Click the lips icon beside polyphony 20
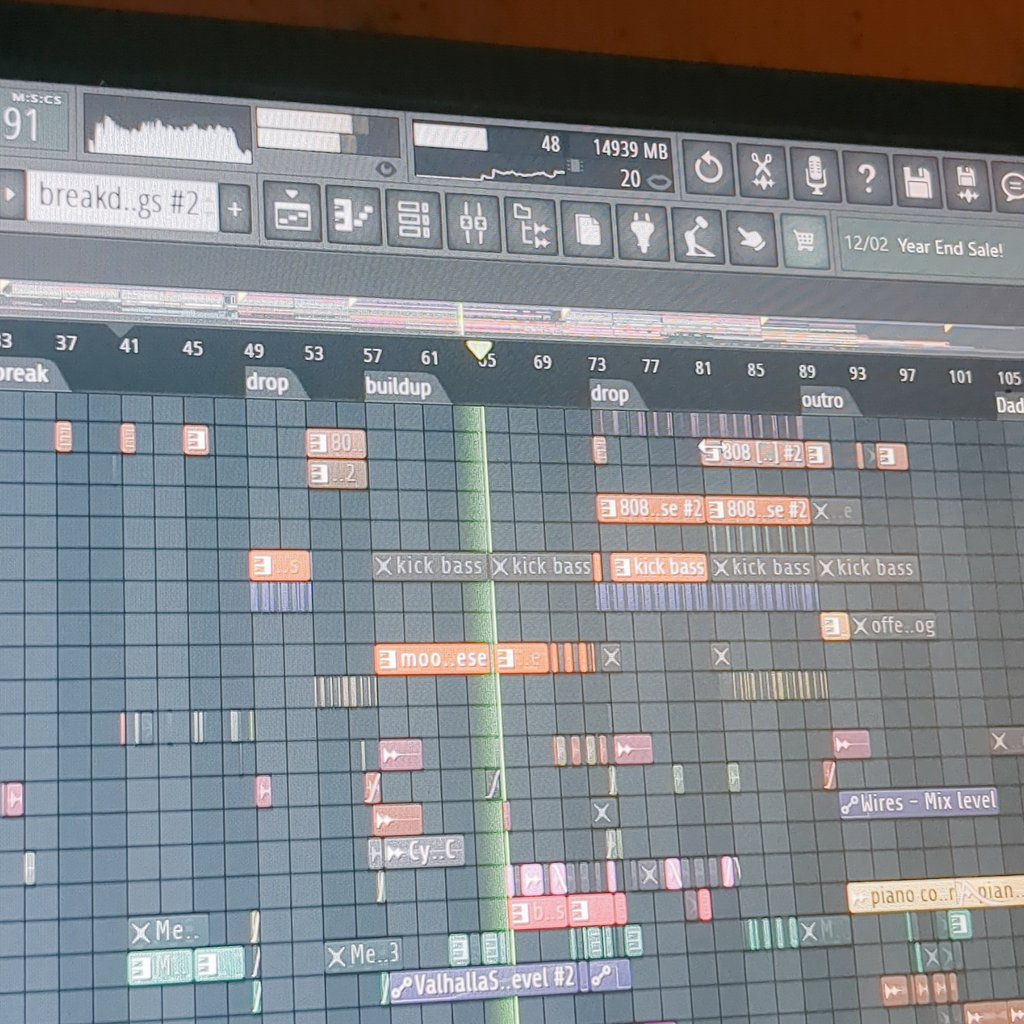This screenshot has width=1024, height=1024. 658,182
